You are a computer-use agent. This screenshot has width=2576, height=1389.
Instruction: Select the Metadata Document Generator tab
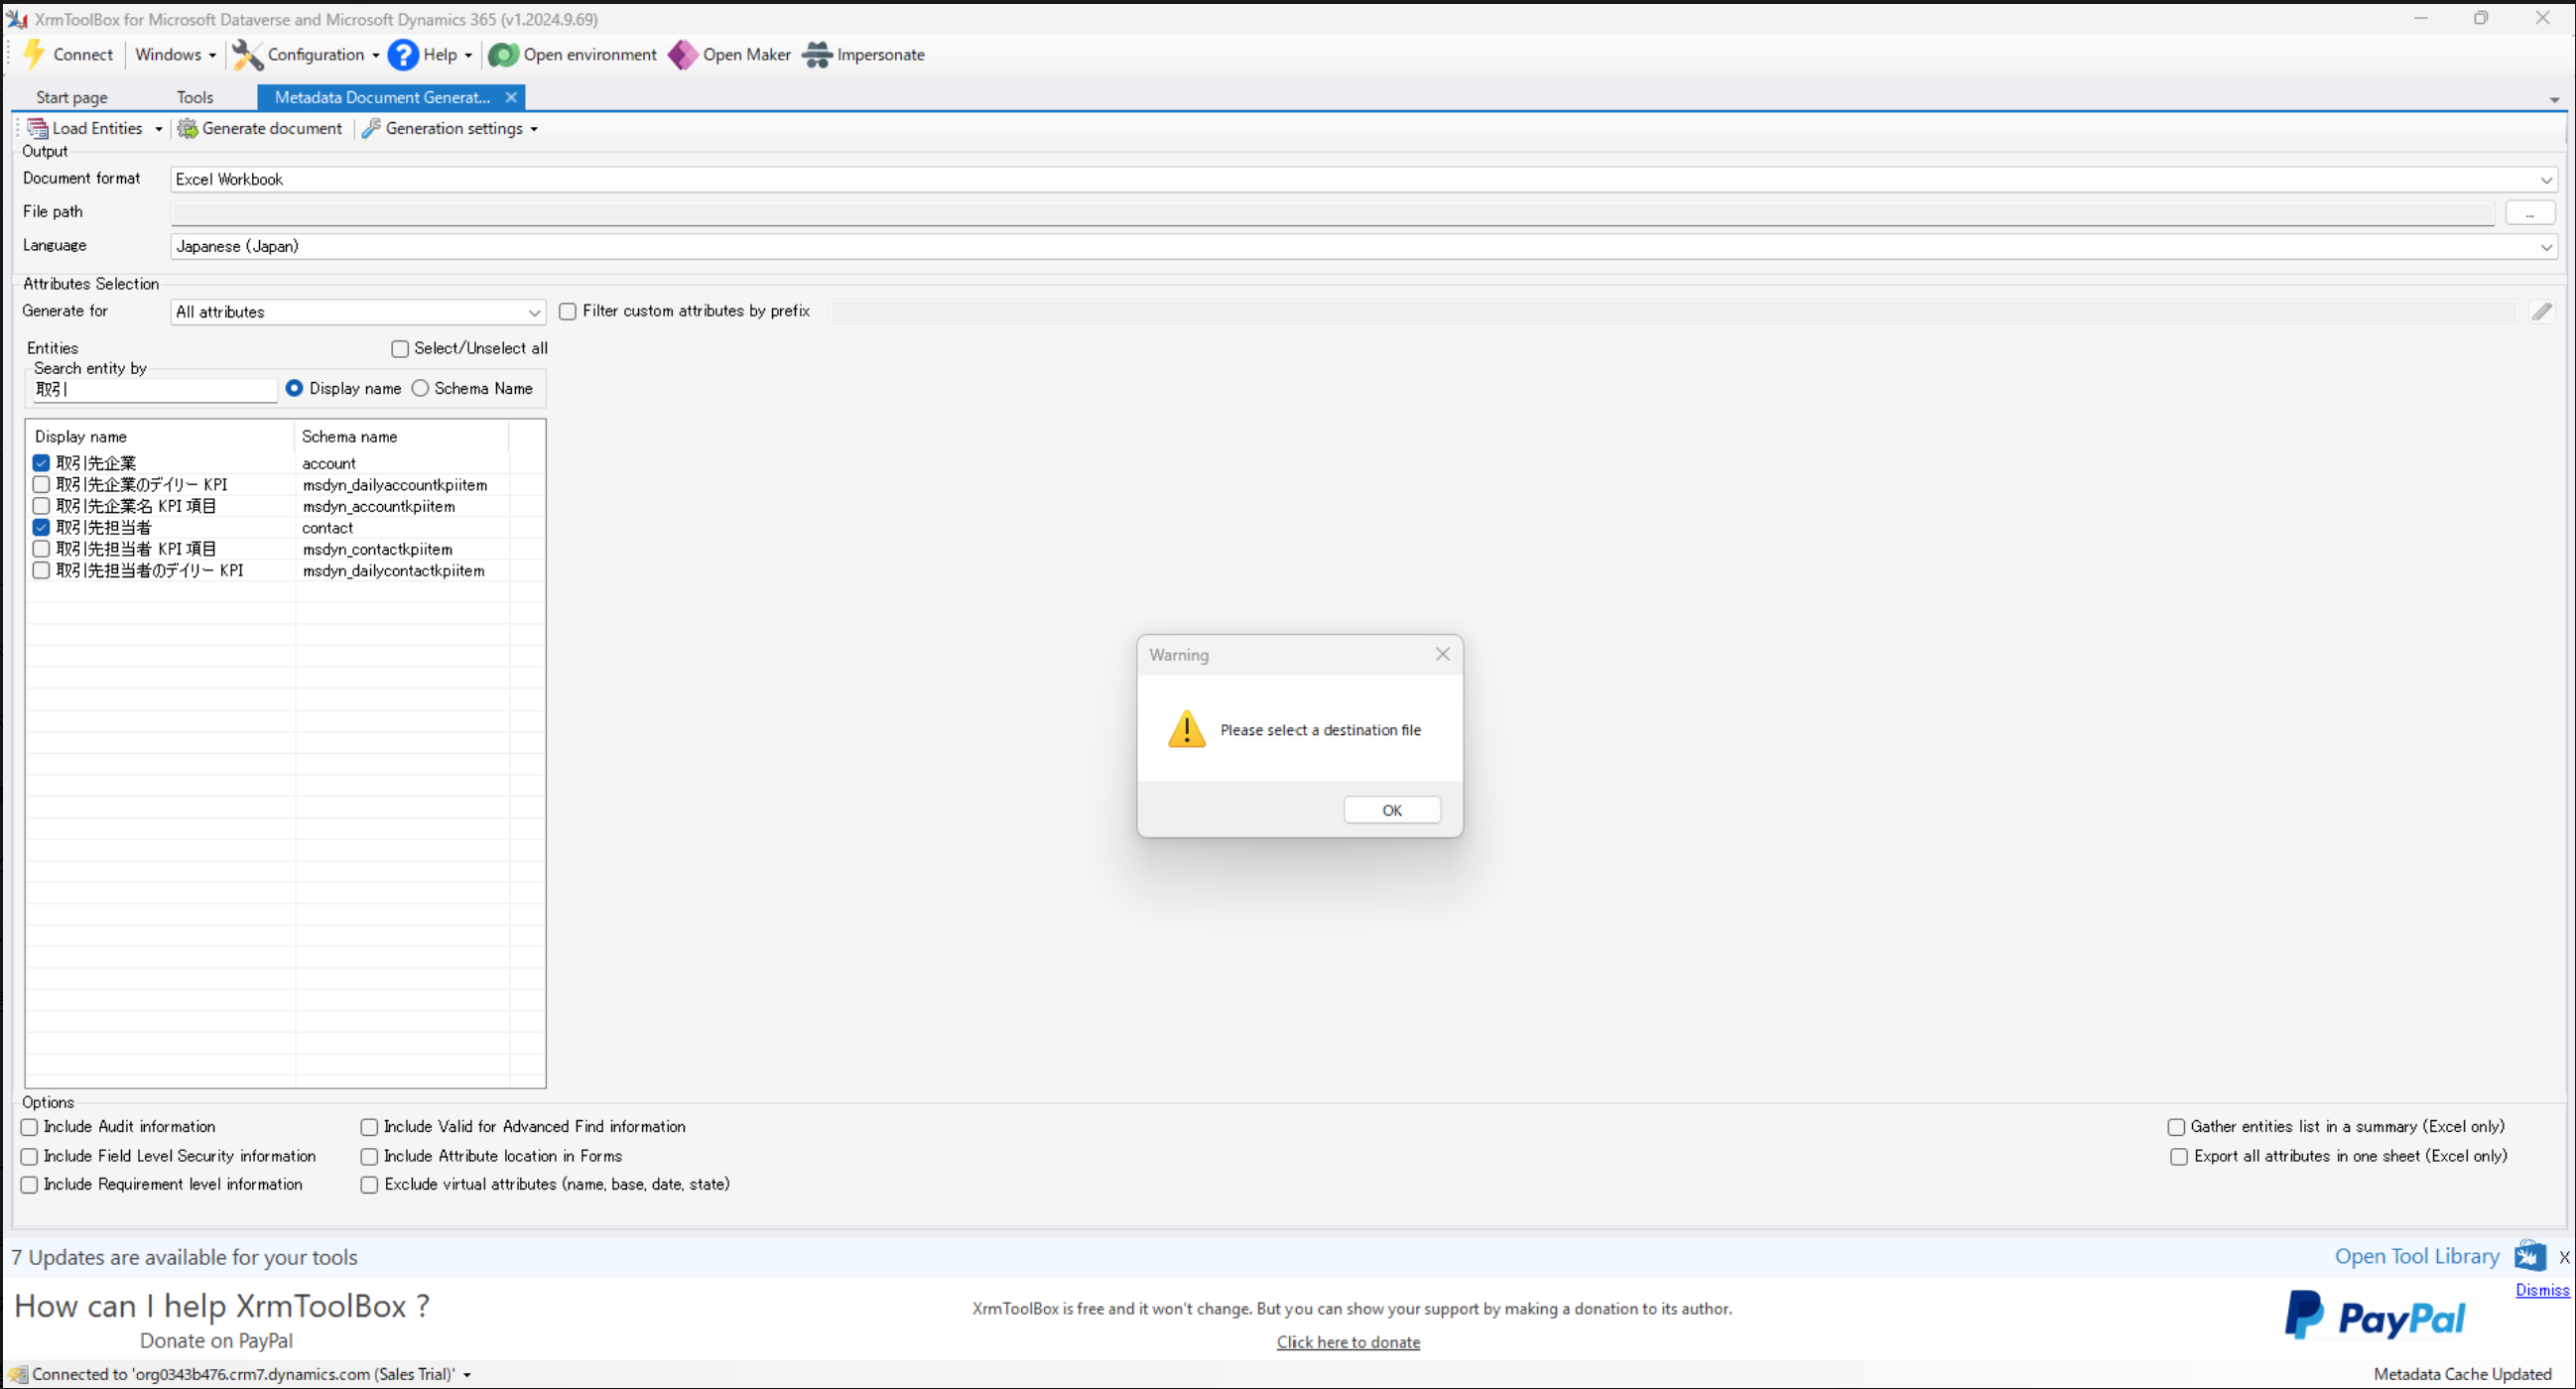click(x=382, y=97)
